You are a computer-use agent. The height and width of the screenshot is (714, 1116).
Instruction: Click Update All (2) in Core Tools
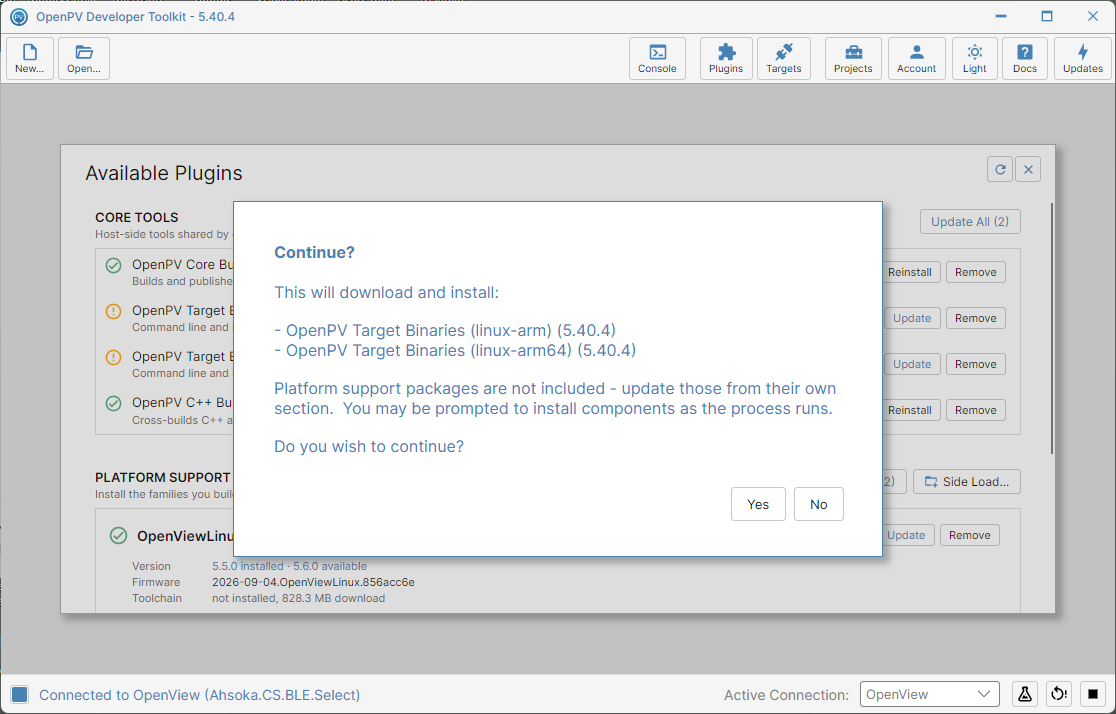tap(970, 221)
